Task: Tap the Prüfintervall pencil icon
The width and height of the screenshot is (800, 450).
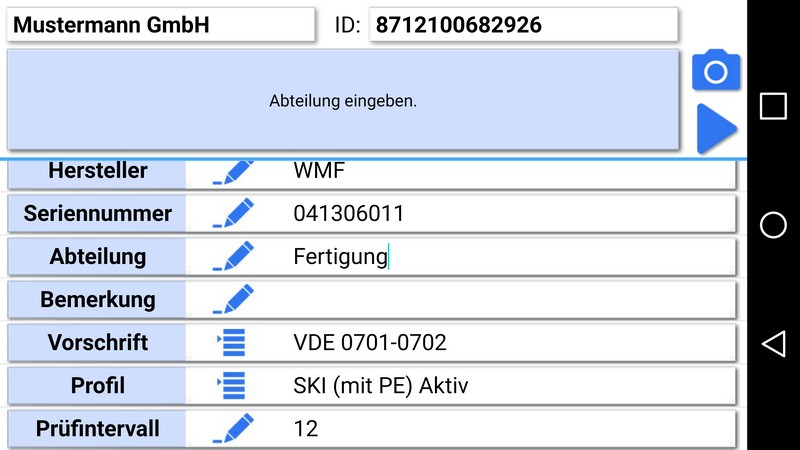Action: (233, 428)
